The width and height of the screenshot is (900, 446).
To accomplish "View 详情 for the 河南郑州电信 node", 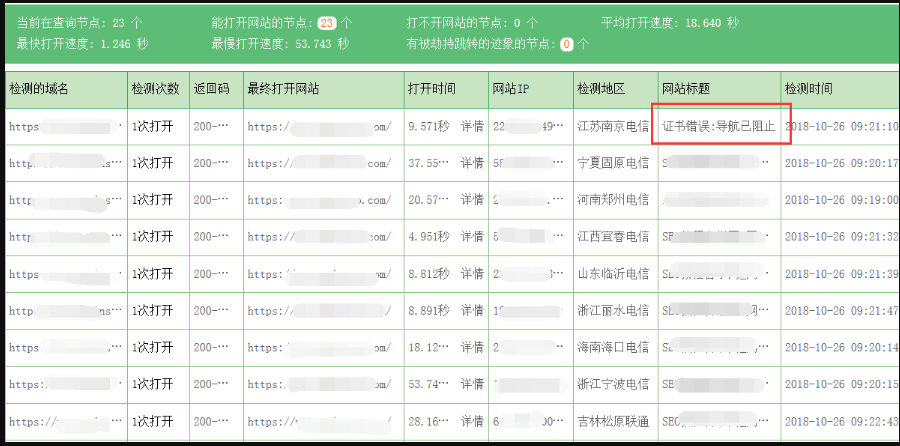I will (471, 201).
